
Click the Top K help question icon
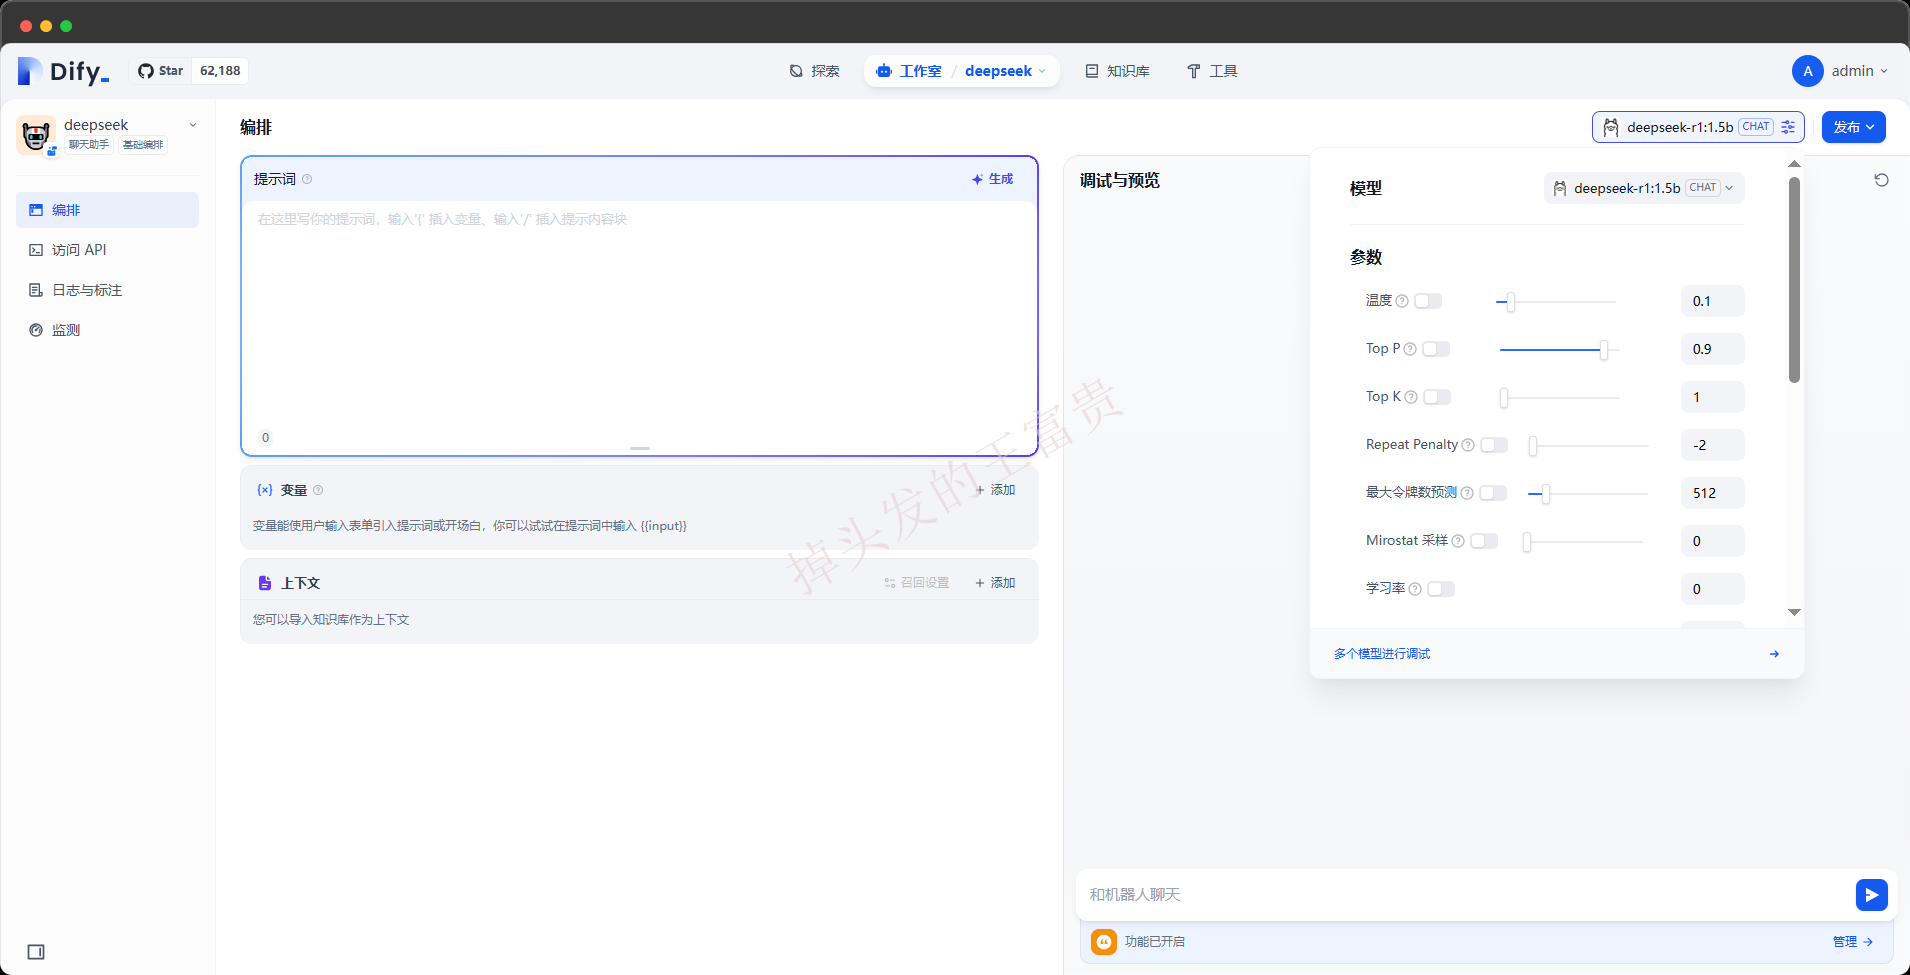click(x=1411, y=397)
